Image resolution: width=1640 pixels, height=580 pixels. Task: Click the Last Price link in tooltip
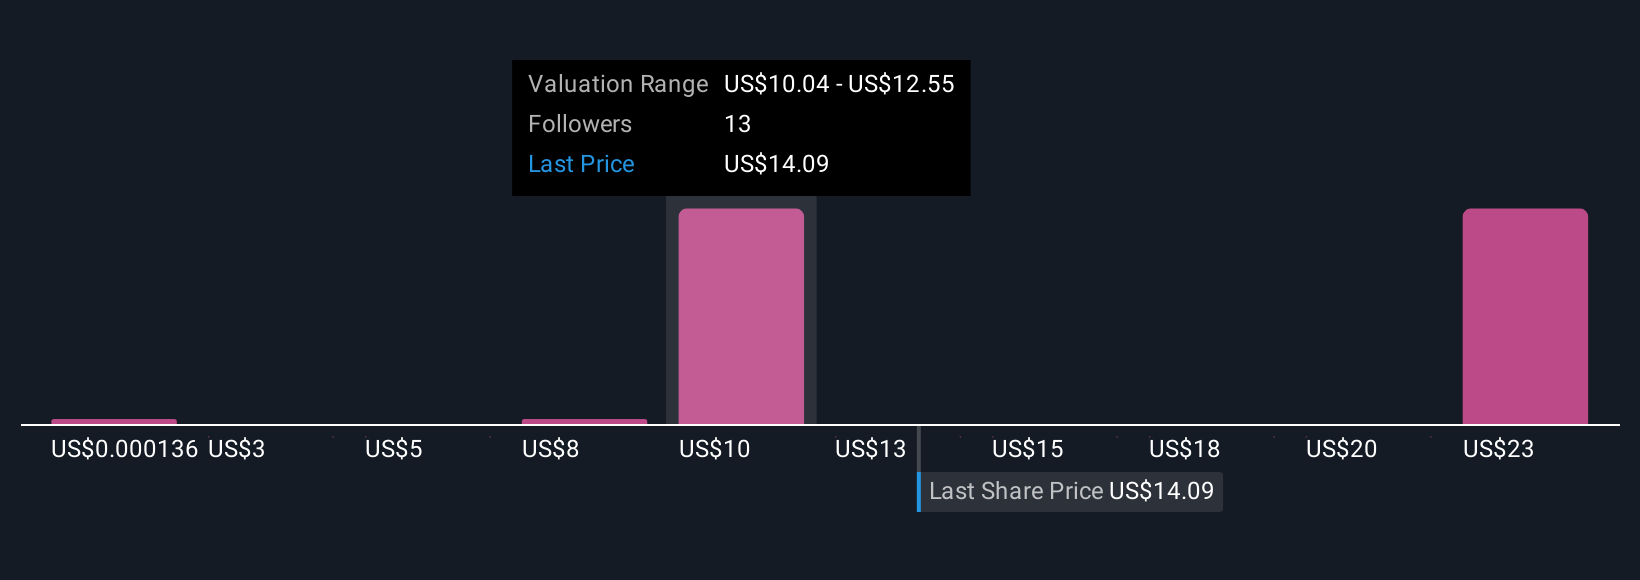[581, 164]
